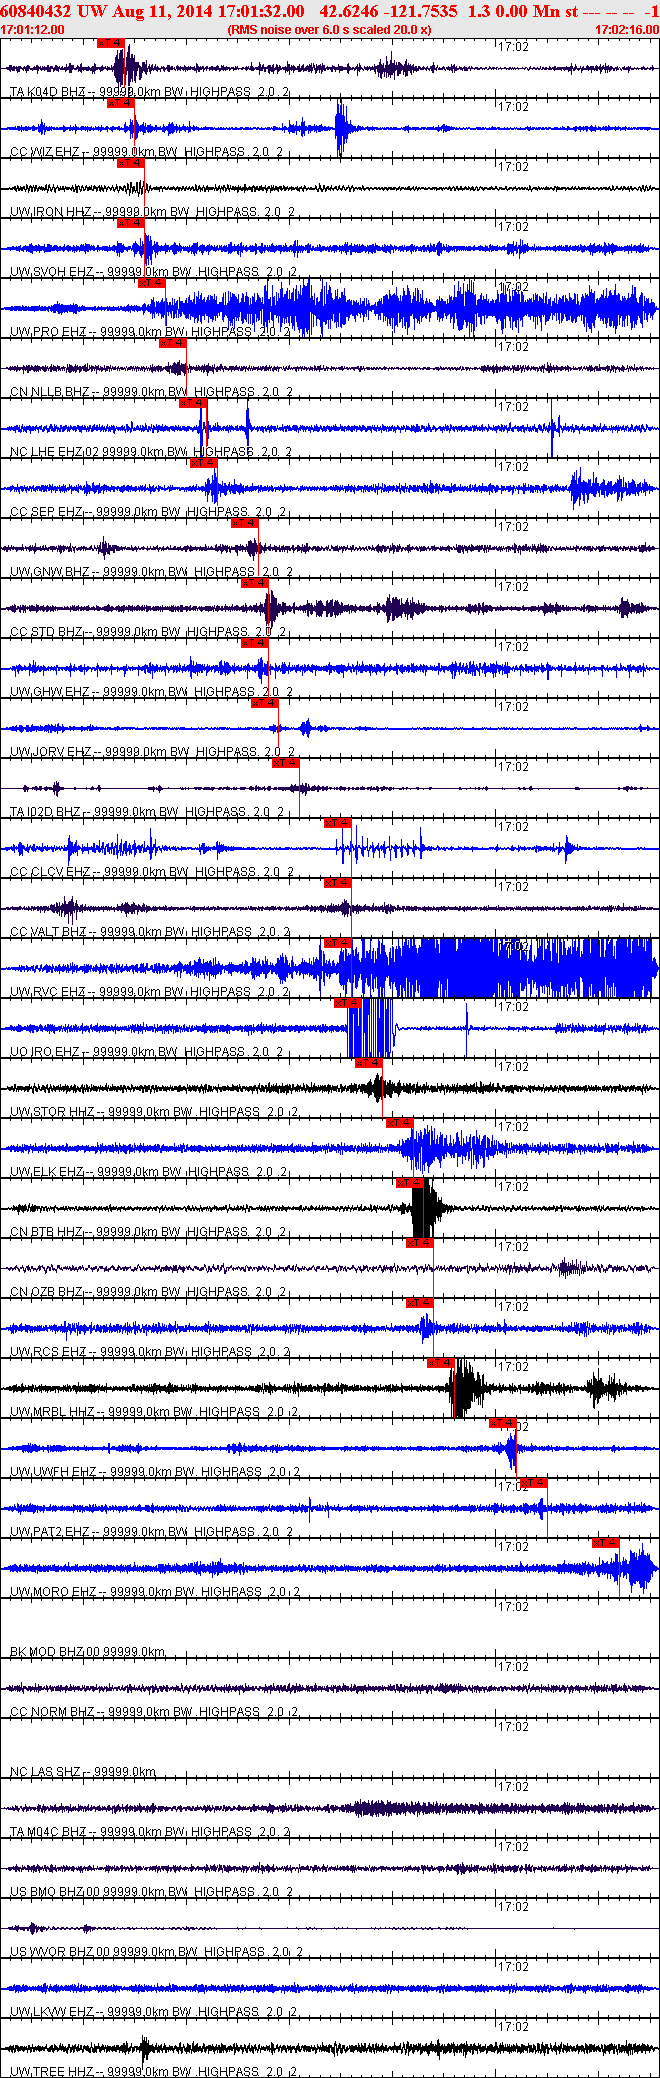Image resolution: width=660 pixels, height=2078 pixels.
Task: Click the red pick marker on UW UWFH trace
Action: click(503, 1424)
